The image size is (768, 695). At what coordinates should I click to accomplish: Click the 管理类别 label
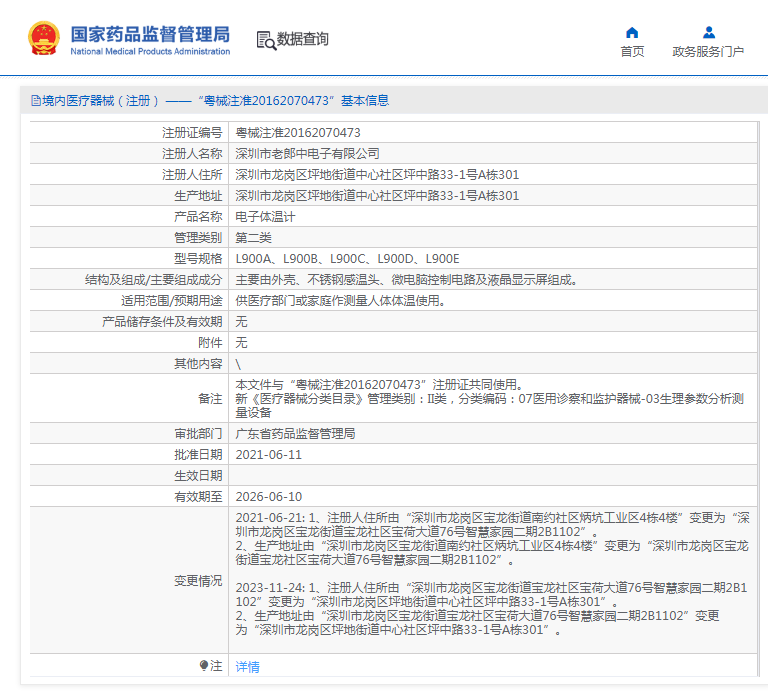[x=198, y=238]
